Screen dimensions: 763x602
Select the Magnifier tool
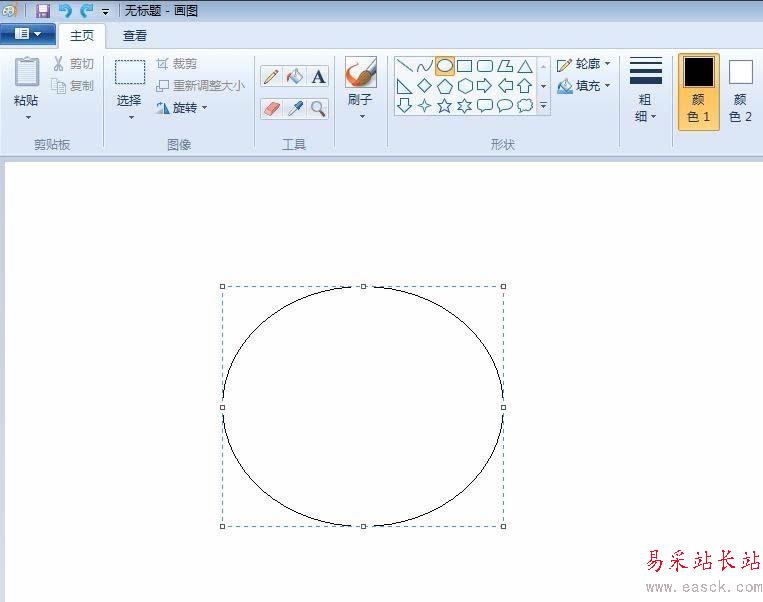[x=318, y=109]
